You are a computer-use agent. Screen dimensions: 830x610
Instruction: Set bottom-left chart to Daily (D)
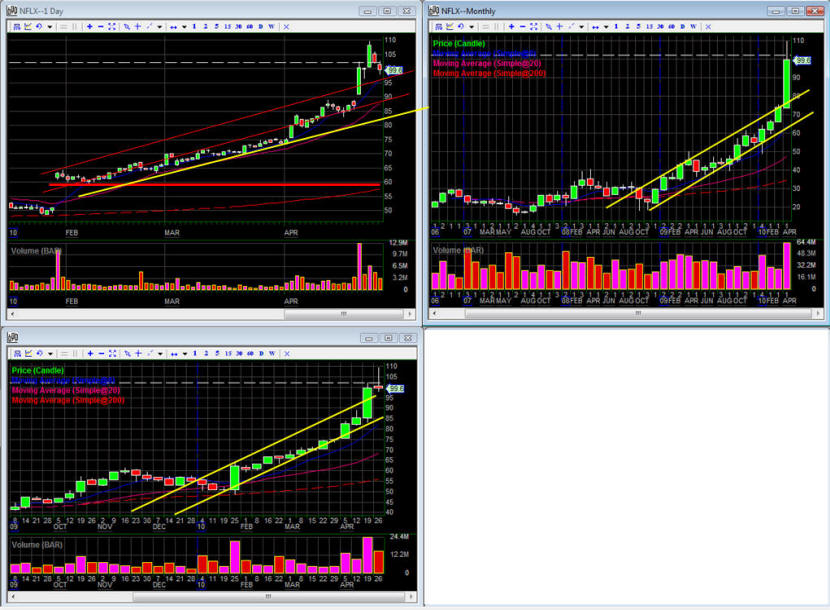point(261,353)
